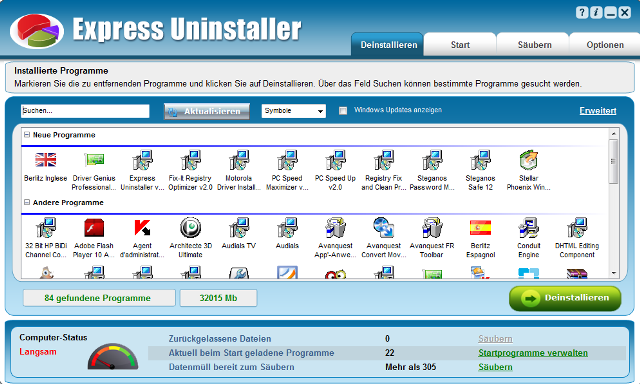The height and width of the screenshot is (384, 640).
Task: Select Conduit Engine icon
Action: point(529,228)
